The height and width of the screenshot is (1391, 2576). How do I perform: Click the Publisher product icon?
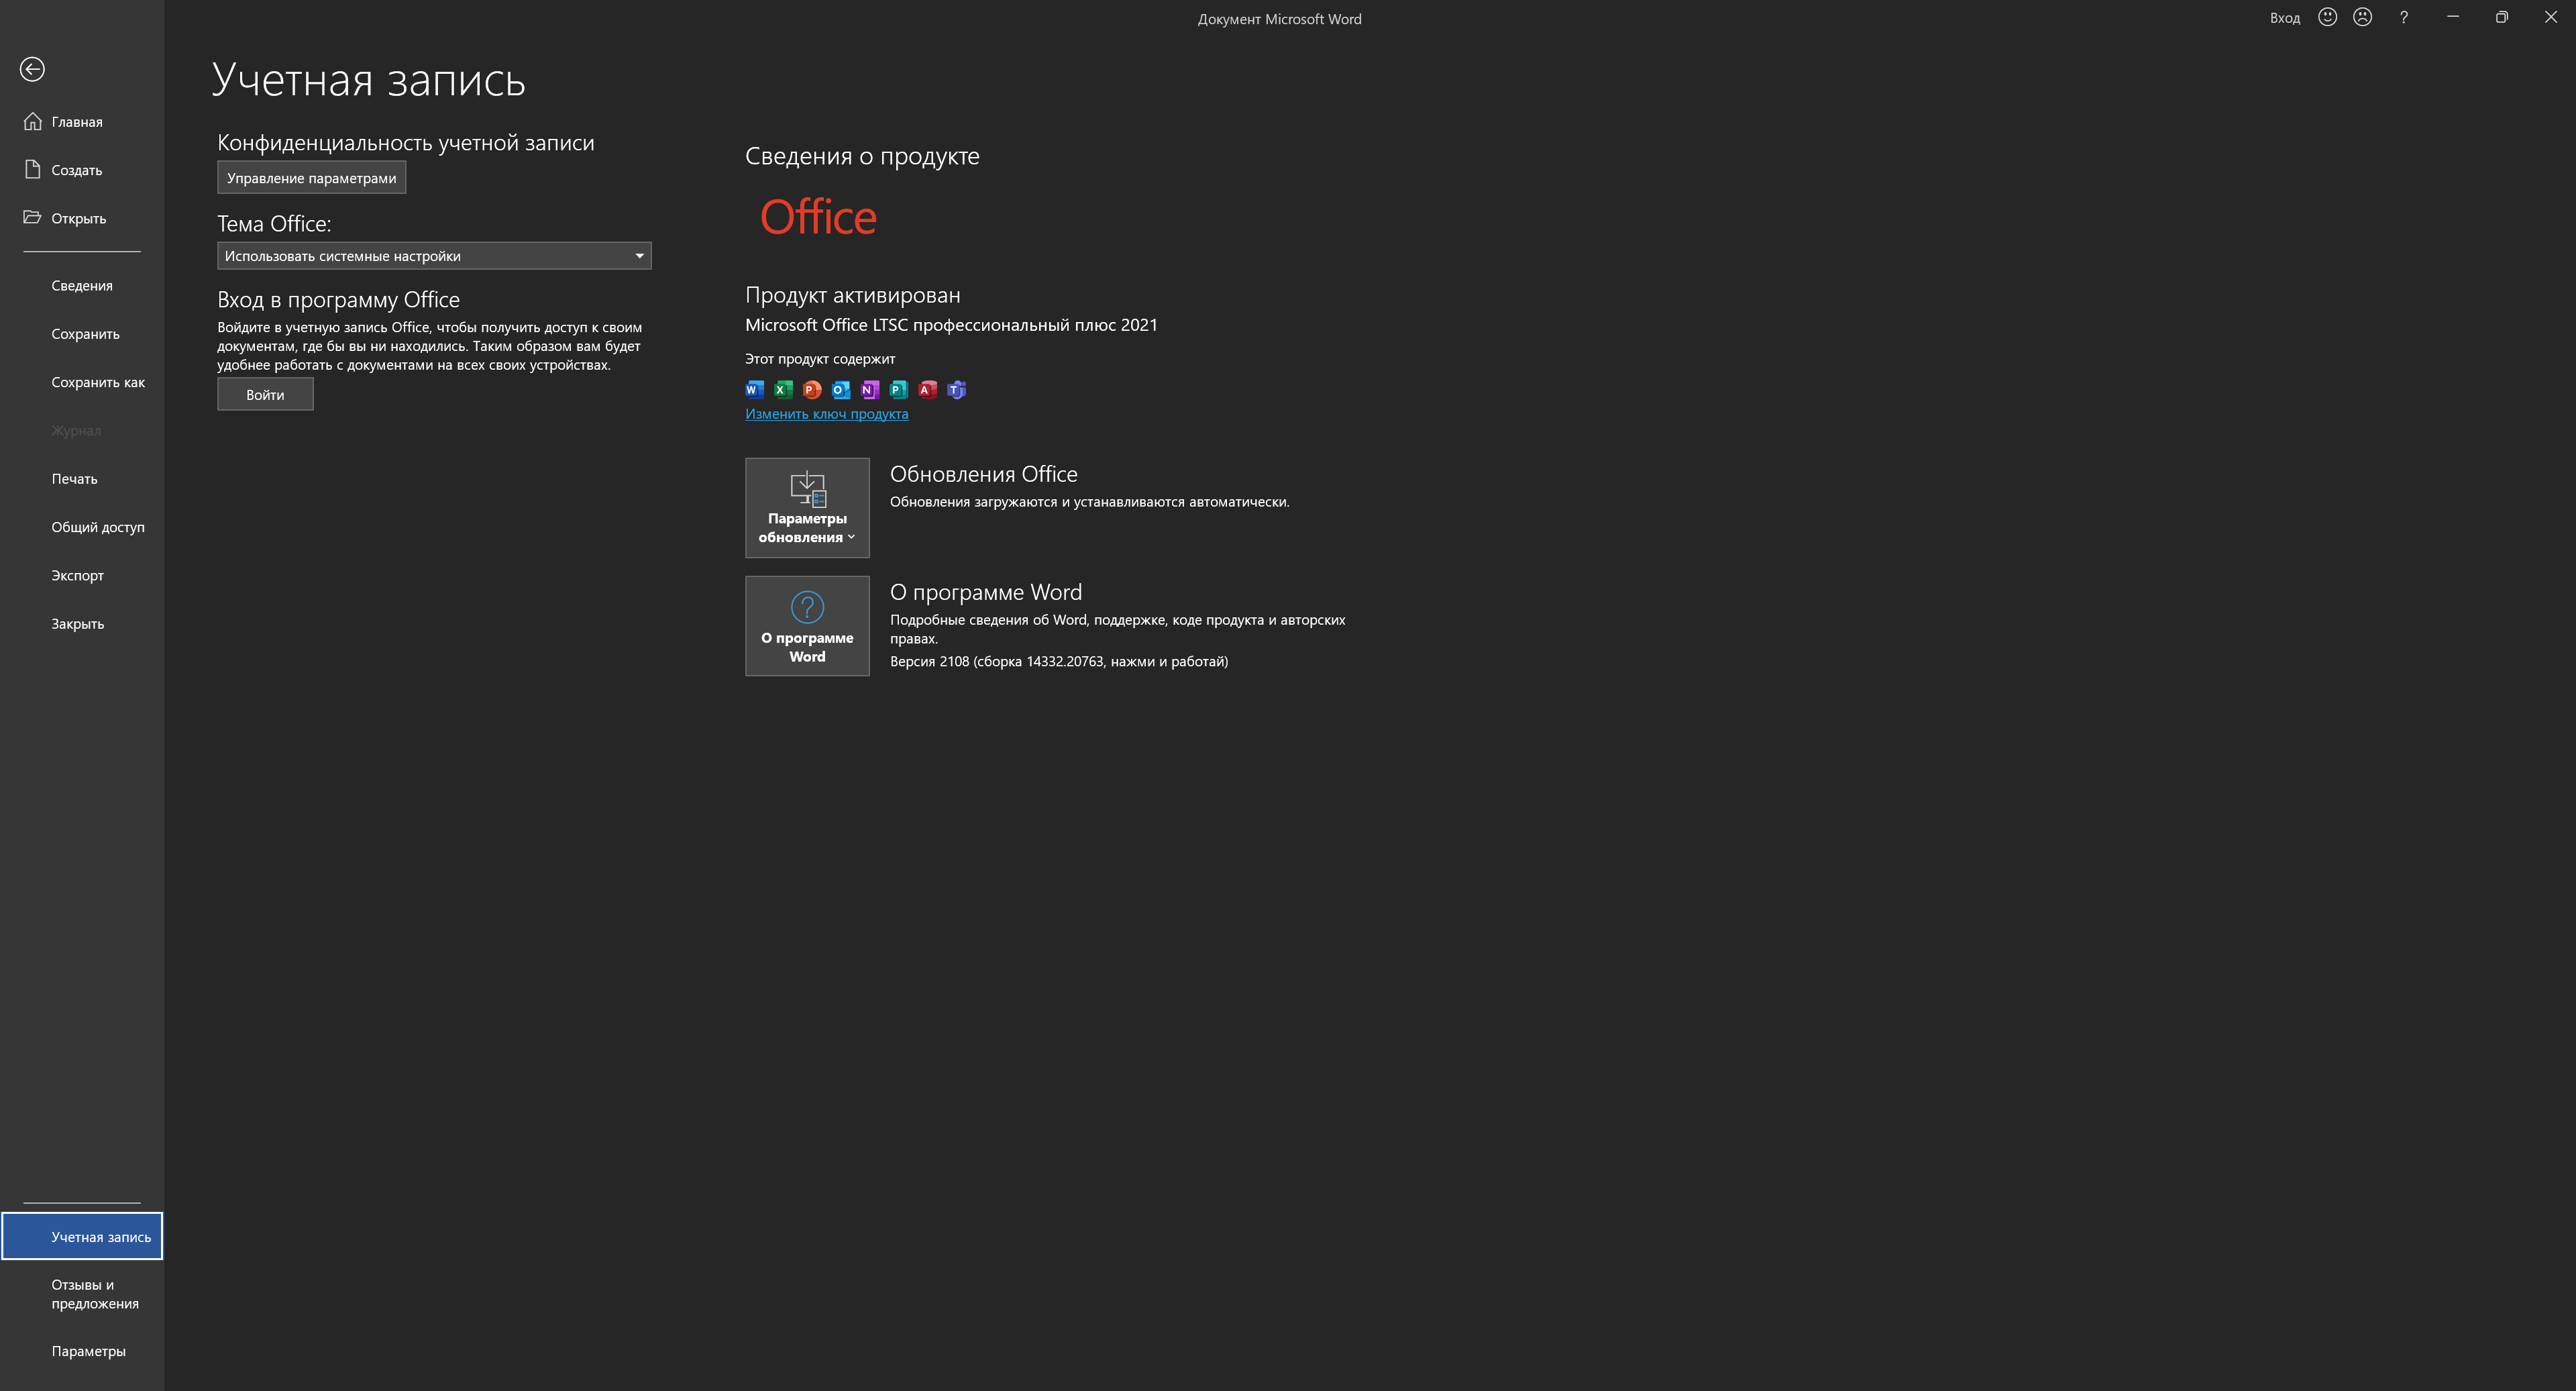pos(899,390)
